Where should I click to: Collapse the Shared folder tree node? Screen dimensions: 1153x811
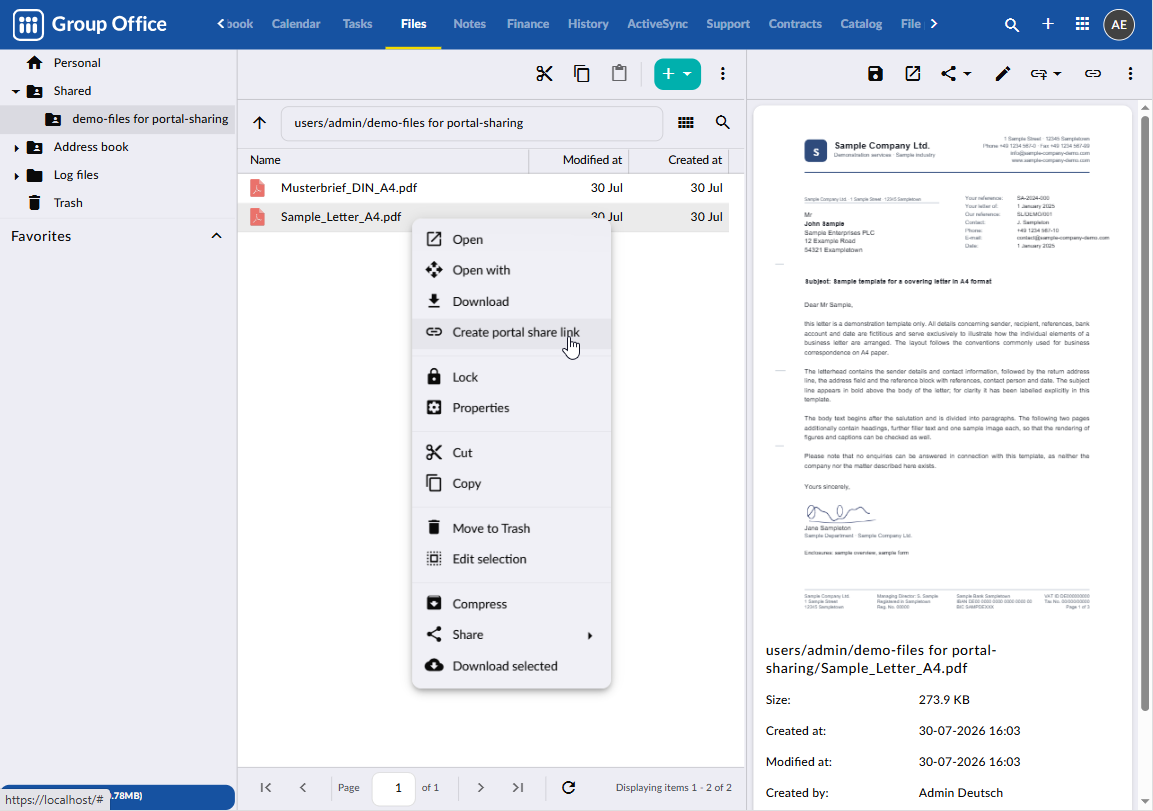tap(15, 92)
